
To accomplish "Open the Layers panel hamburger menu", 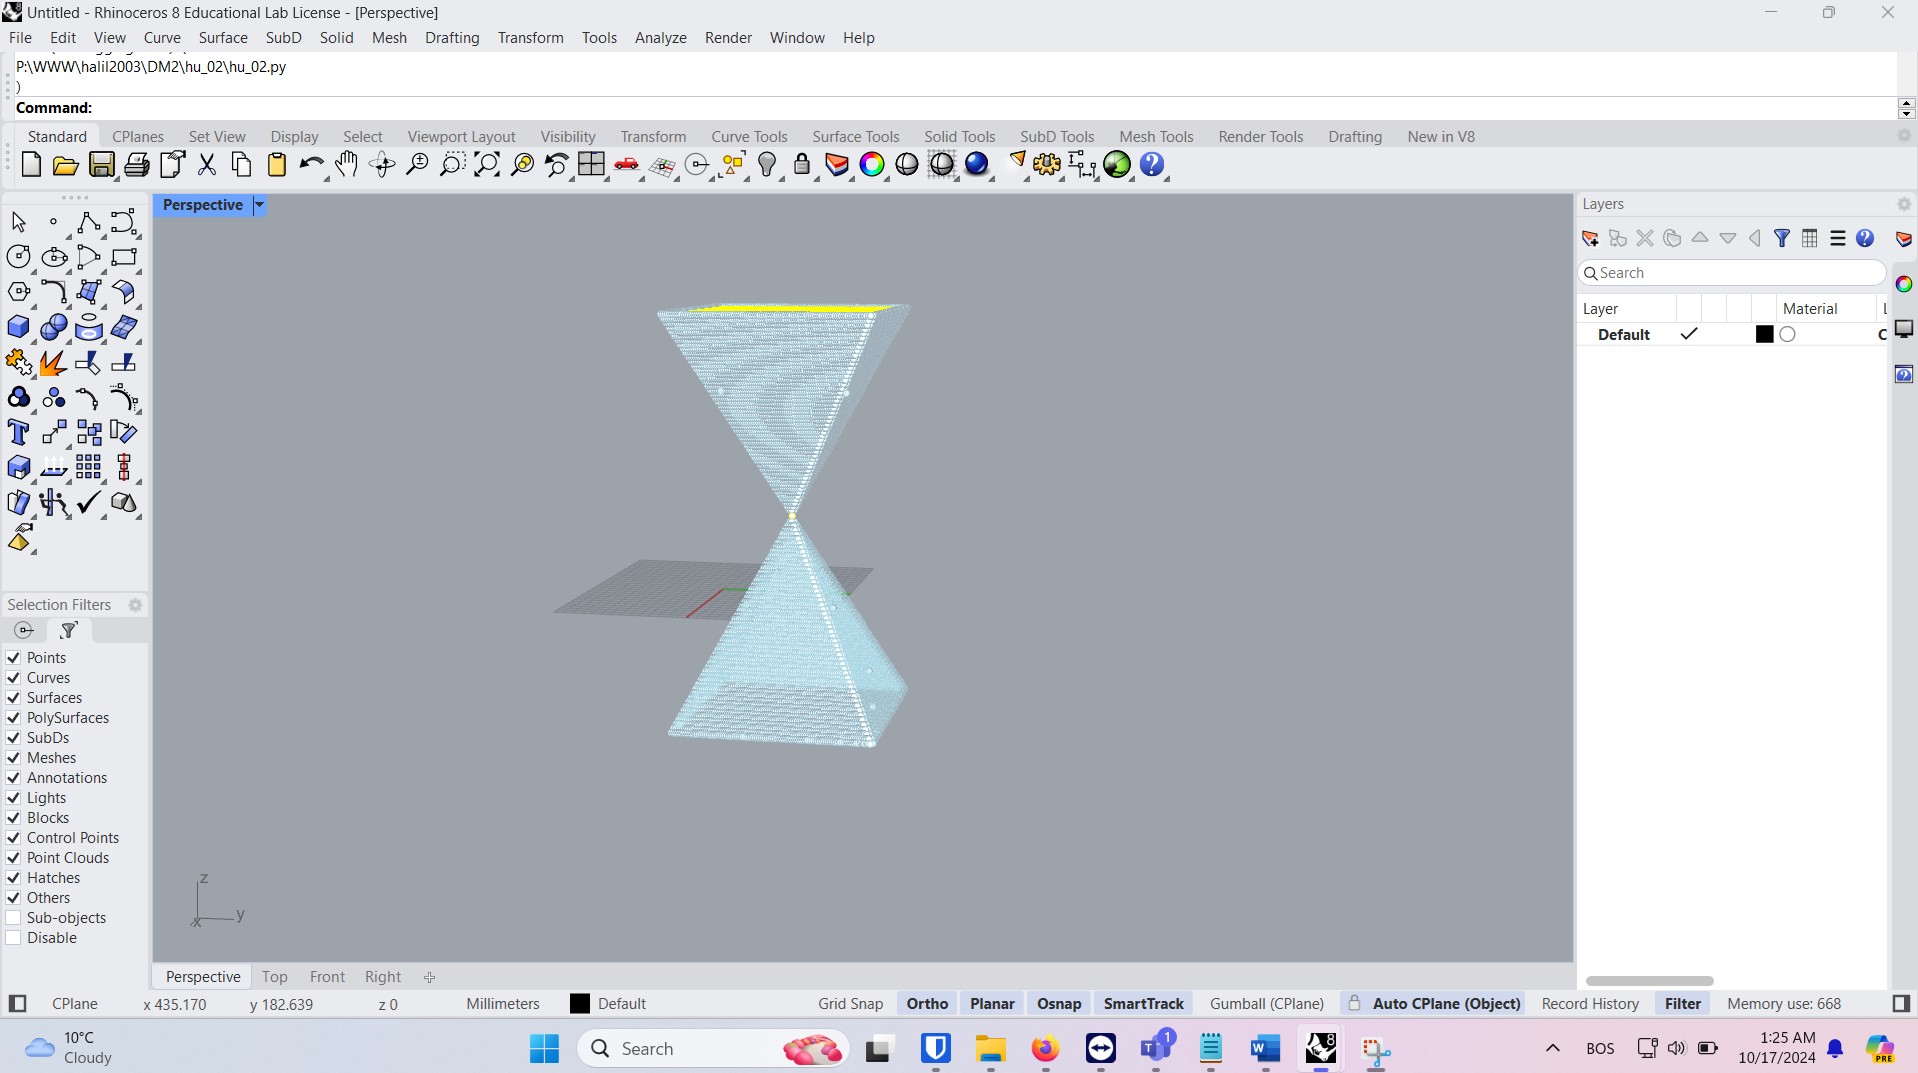I will (1838, 238).
